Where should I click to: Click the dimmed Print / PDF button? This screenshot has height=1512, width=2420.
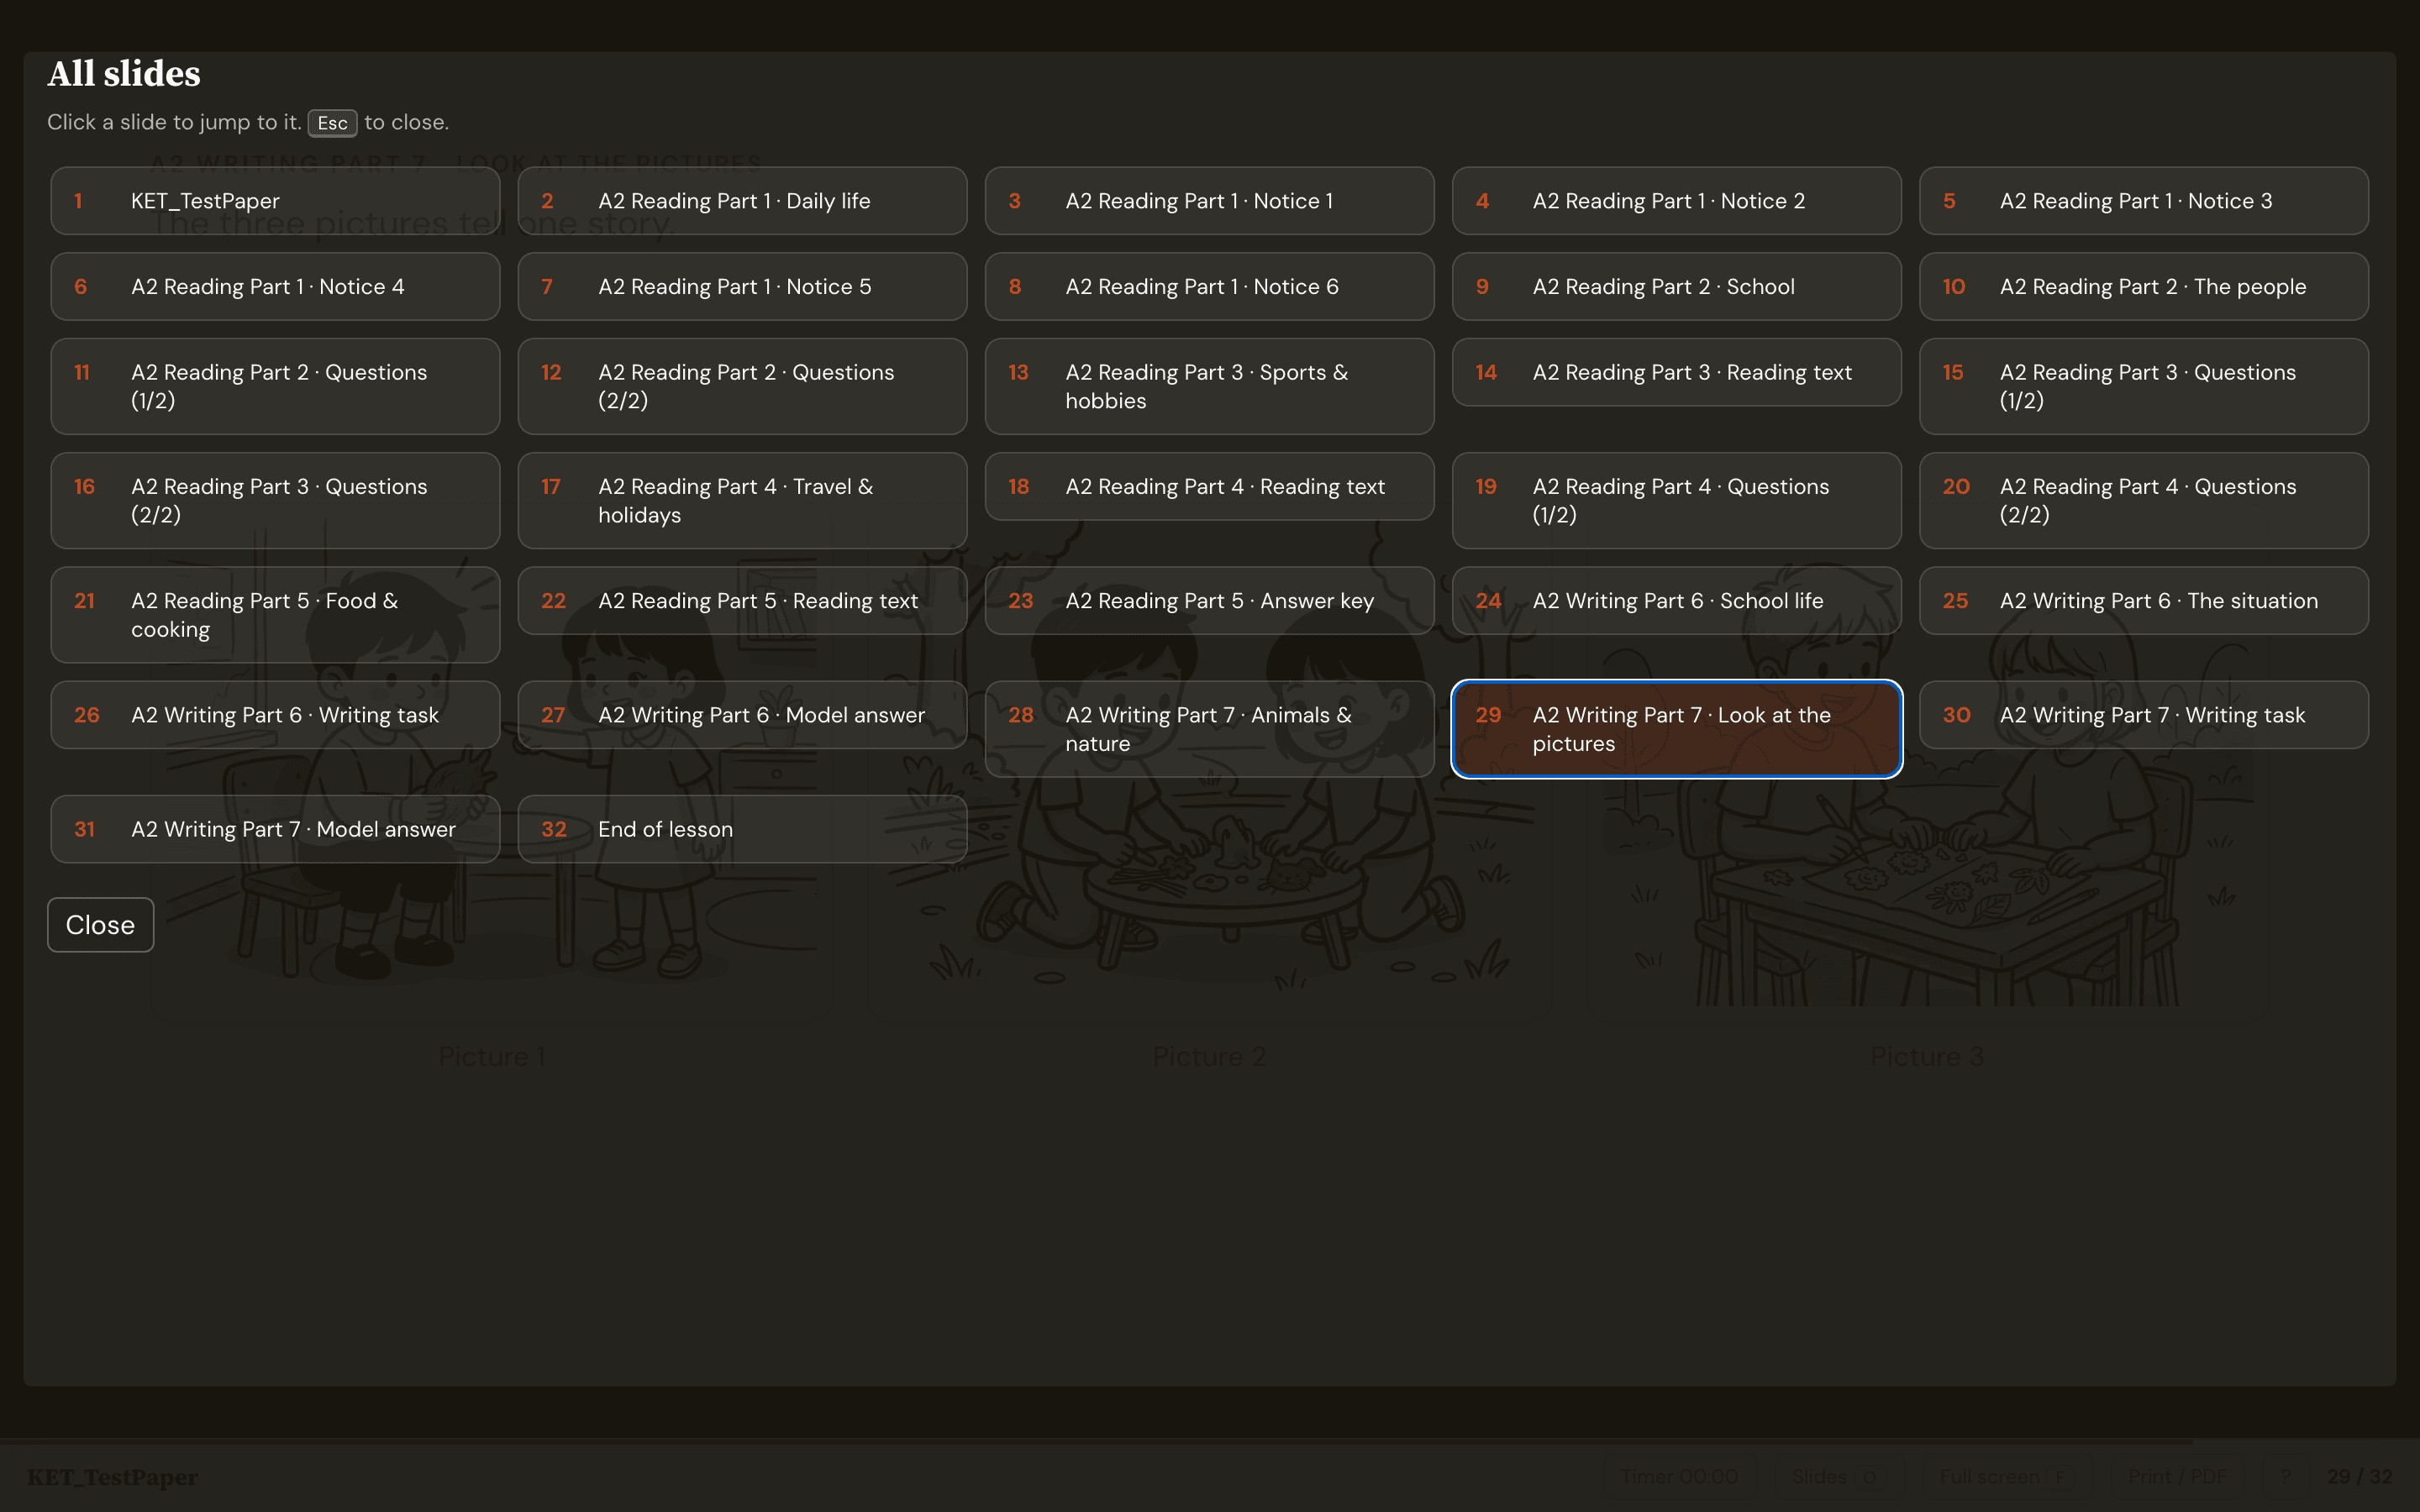click(2177, 1477)
